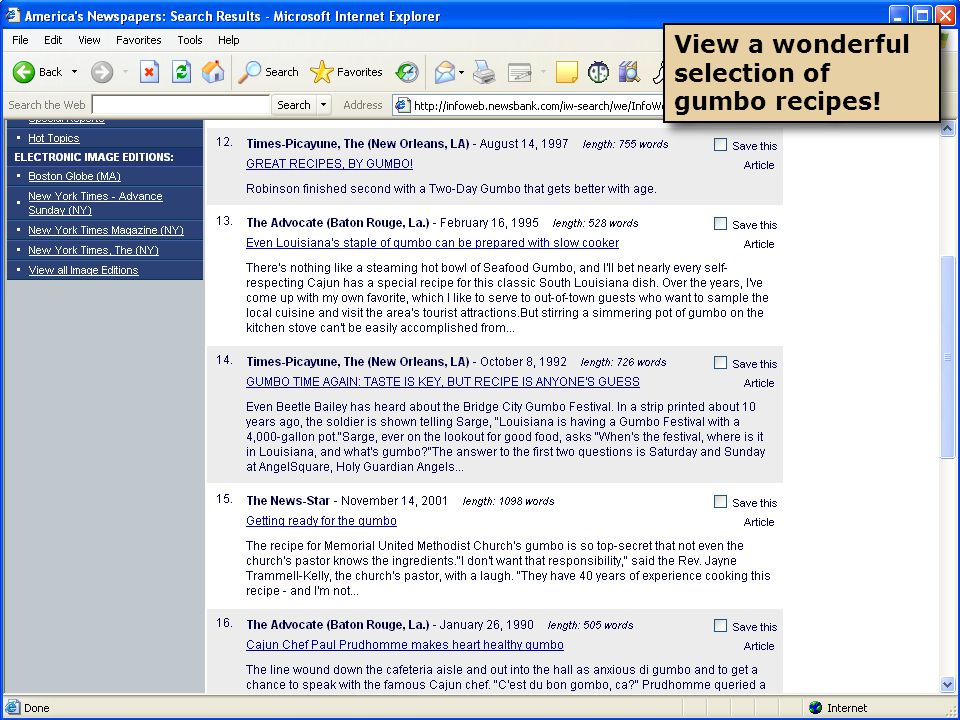Click the IE page icon in the status bar
Screen dimensions: 960x720
[12, 707]
